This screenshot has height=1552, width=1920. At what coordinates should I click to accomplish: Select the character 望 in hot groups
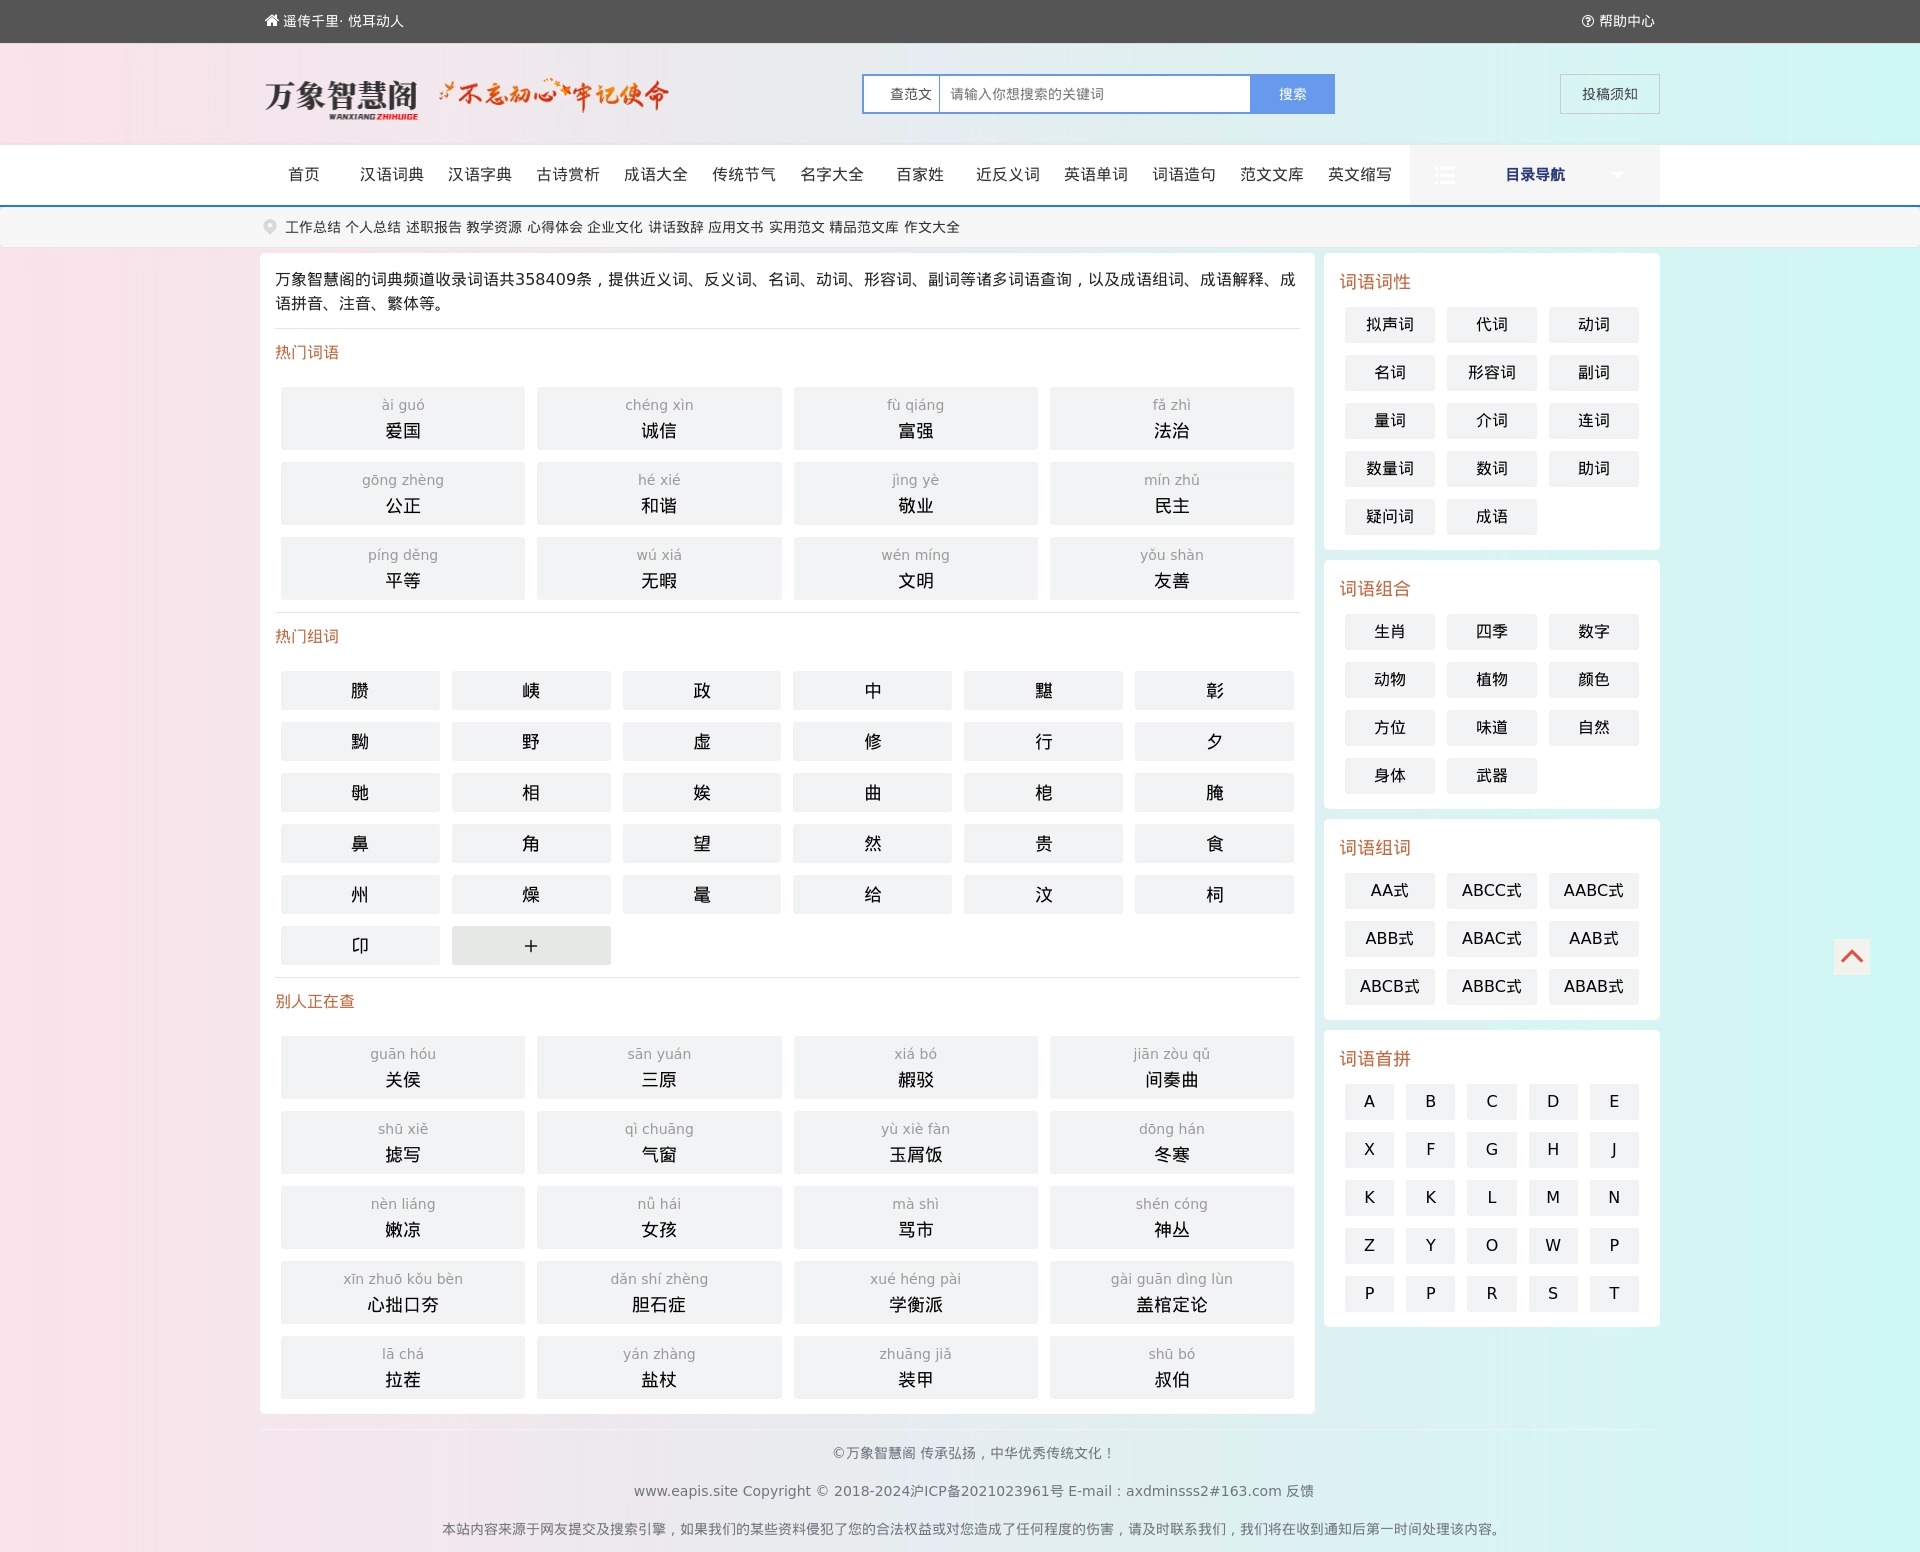tap(702, 843)
